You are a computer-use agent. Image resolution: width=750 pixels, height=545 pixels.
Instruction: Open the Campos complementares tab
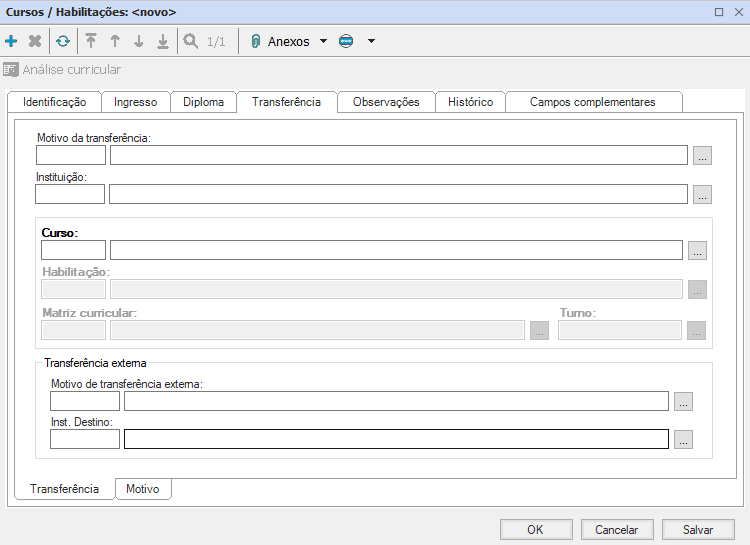point(592,102)
